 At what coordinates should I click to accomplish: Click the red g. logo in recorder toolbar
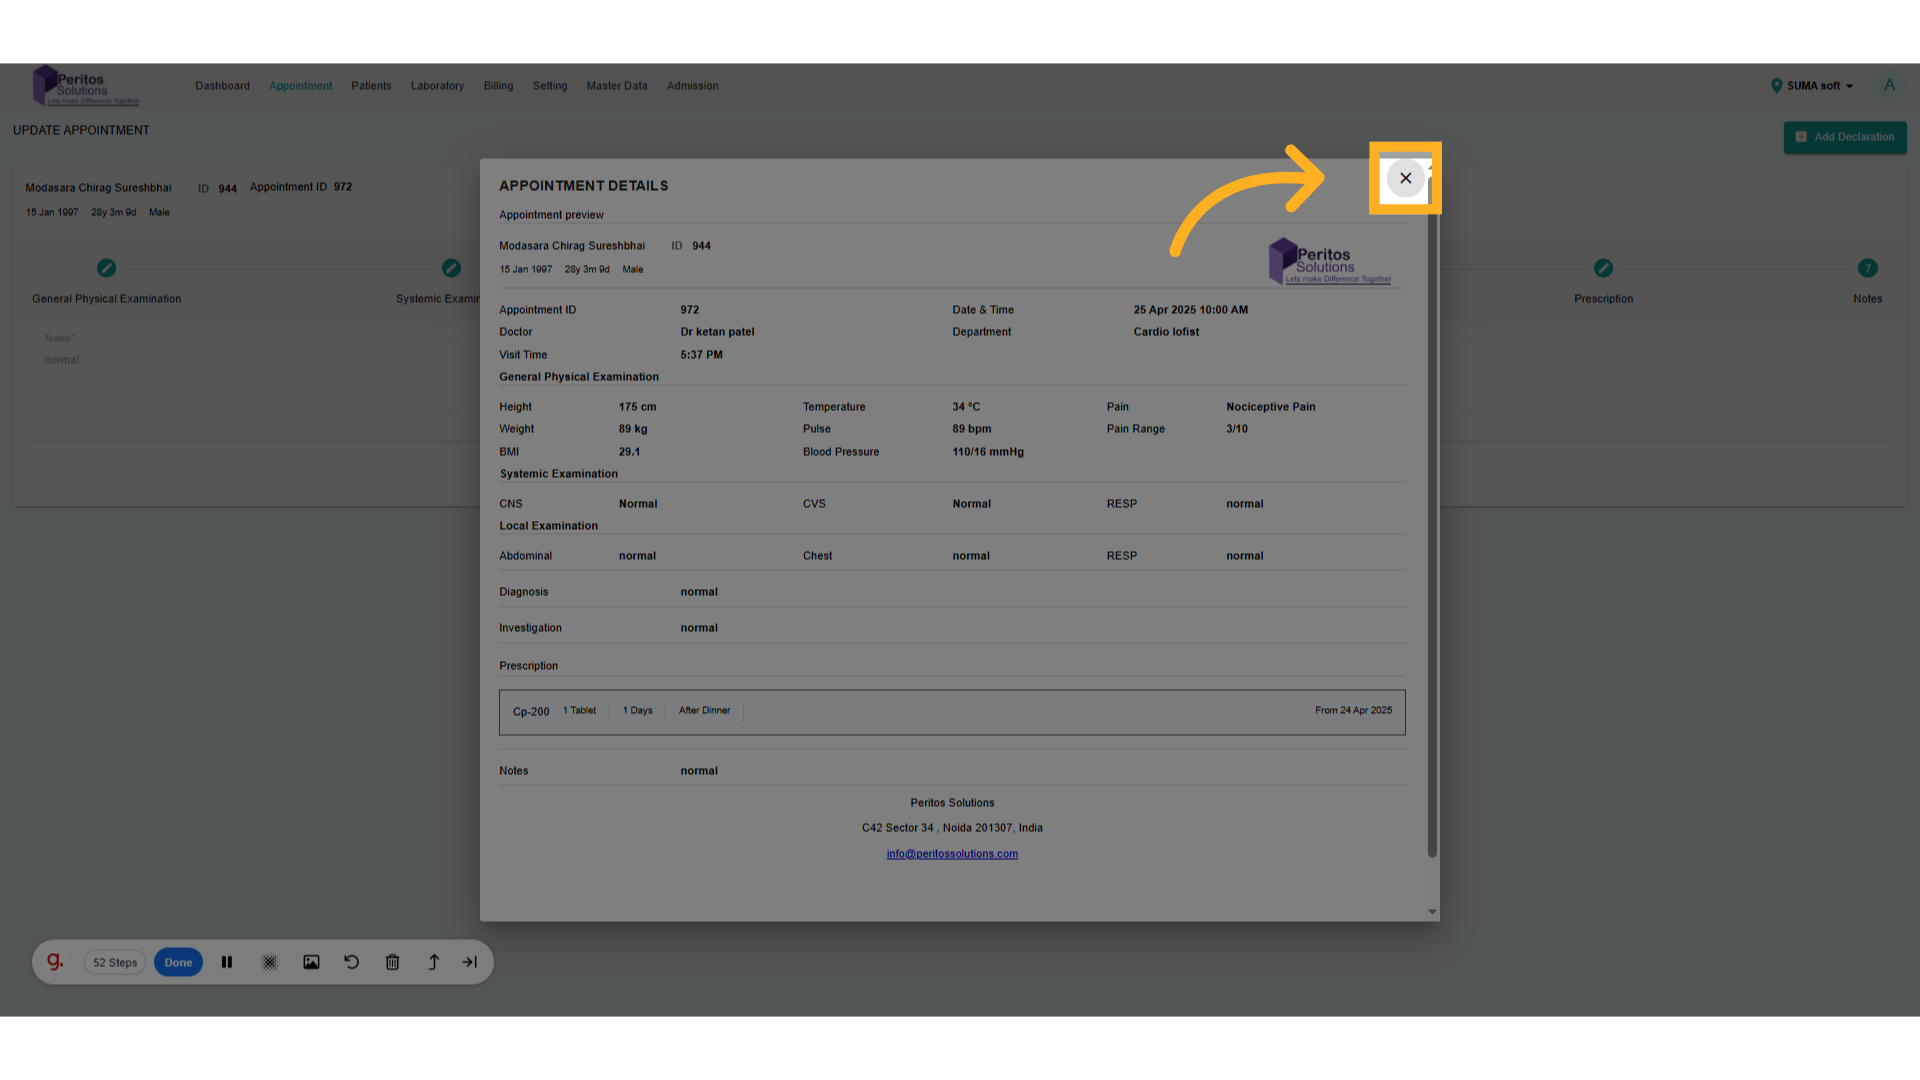55,962
